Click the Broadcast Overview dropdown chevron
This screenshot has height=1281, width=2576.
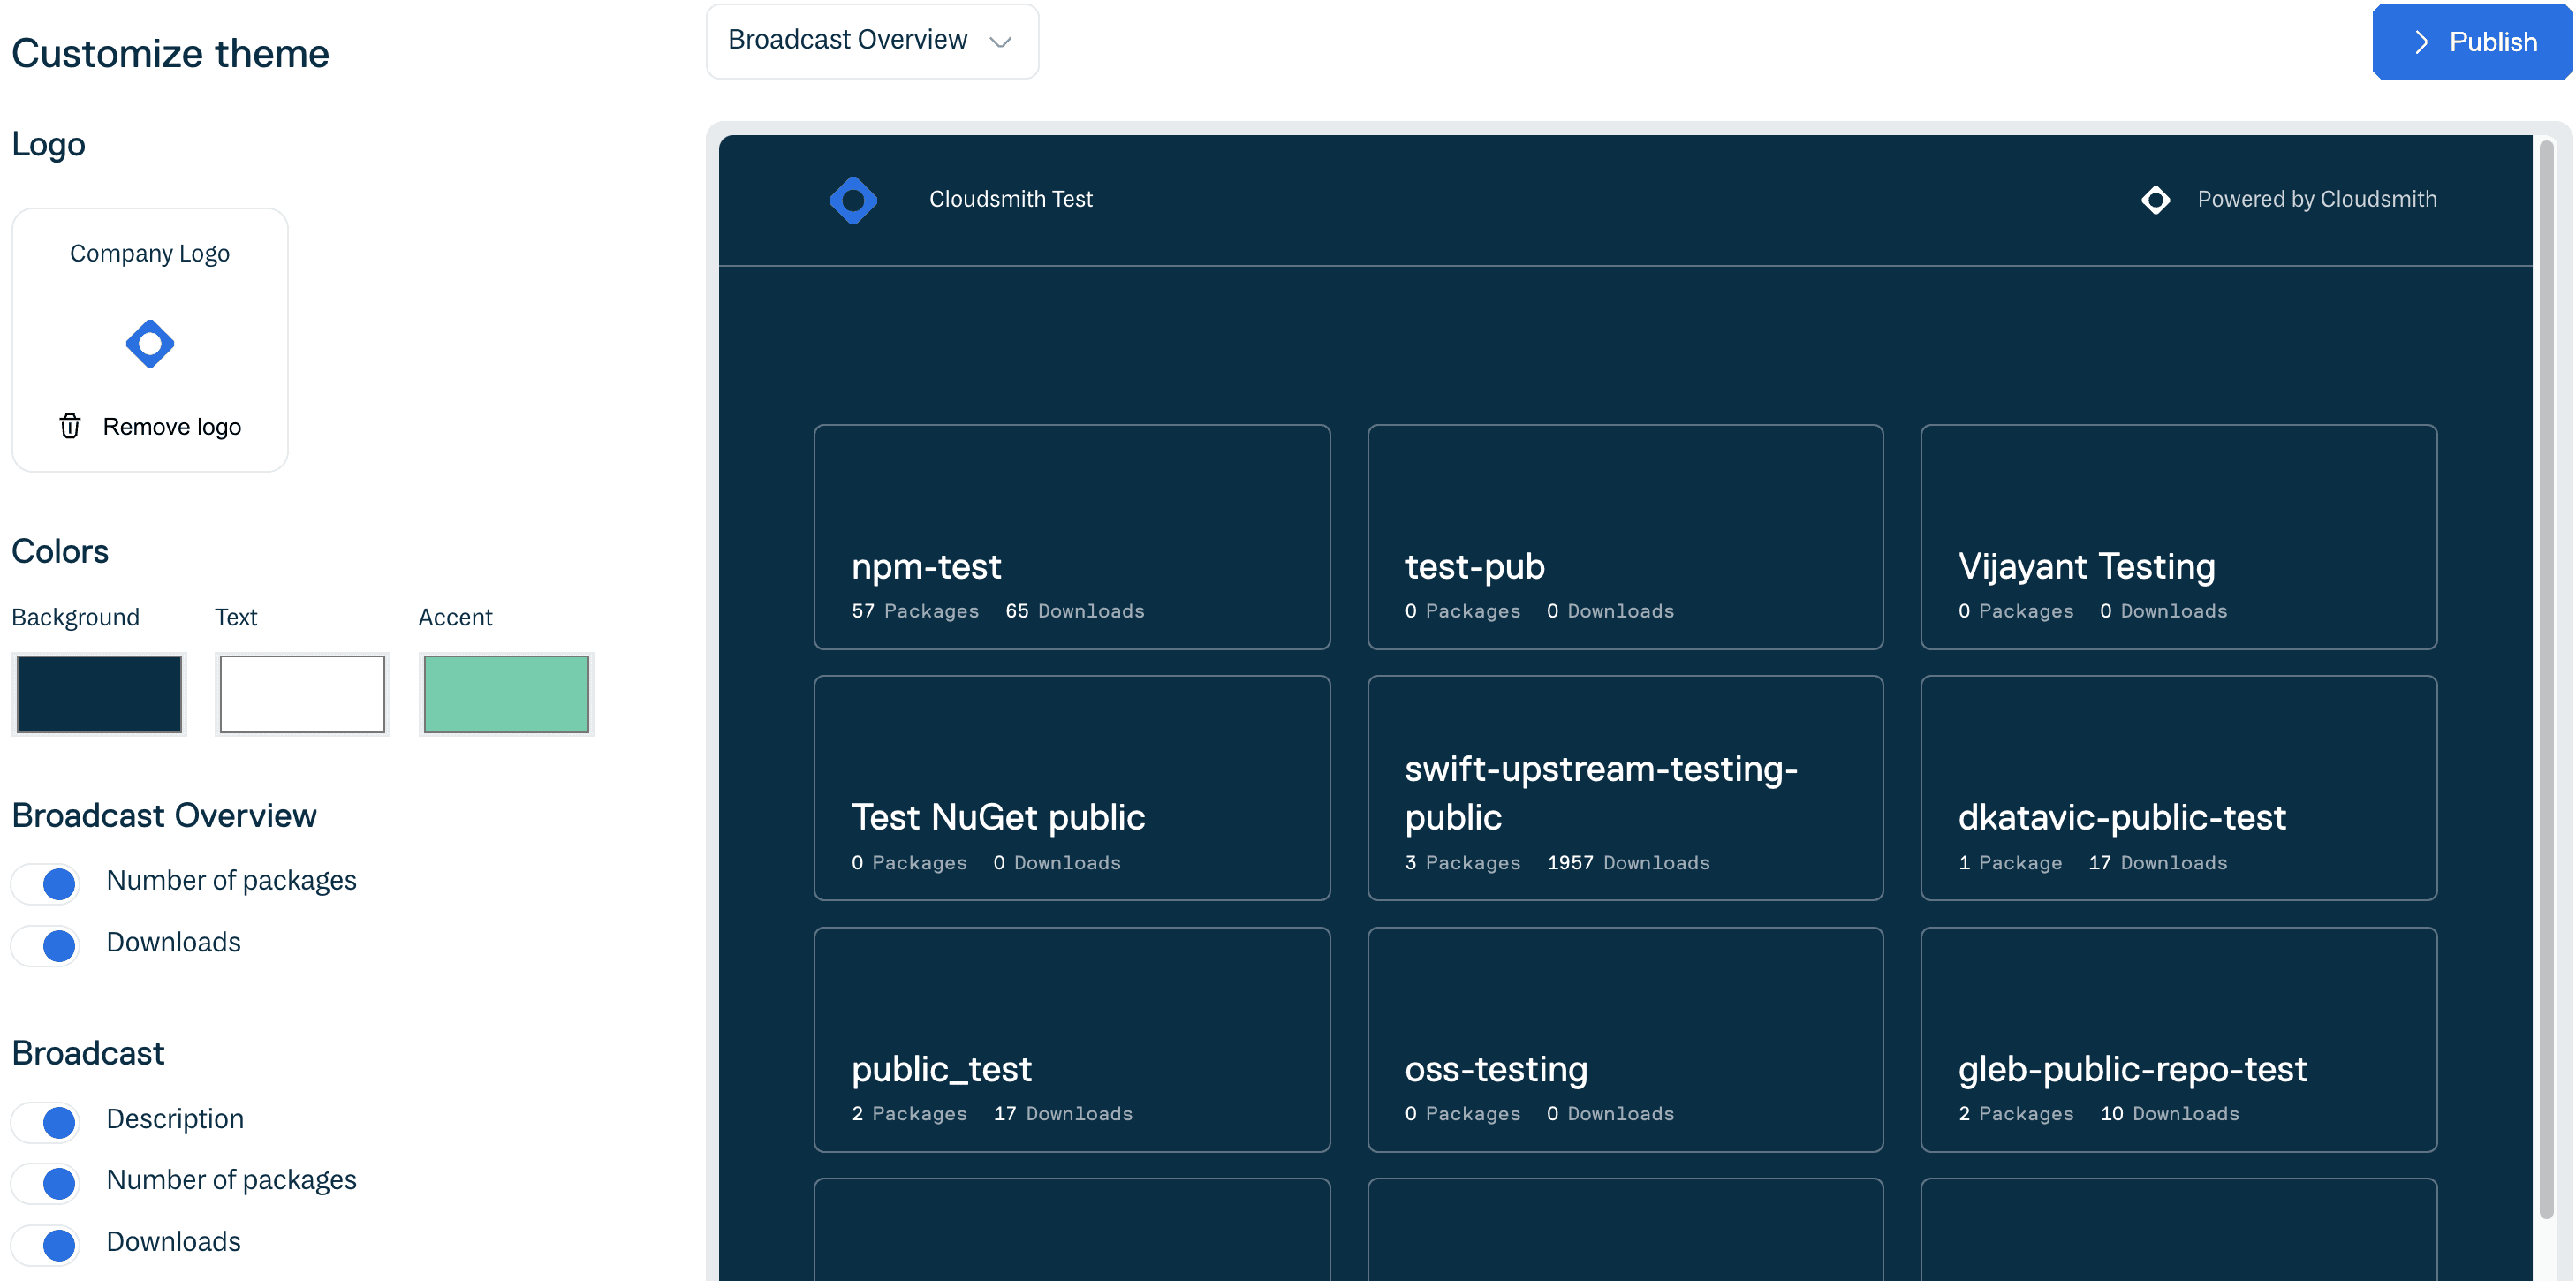click(1000, 42)
